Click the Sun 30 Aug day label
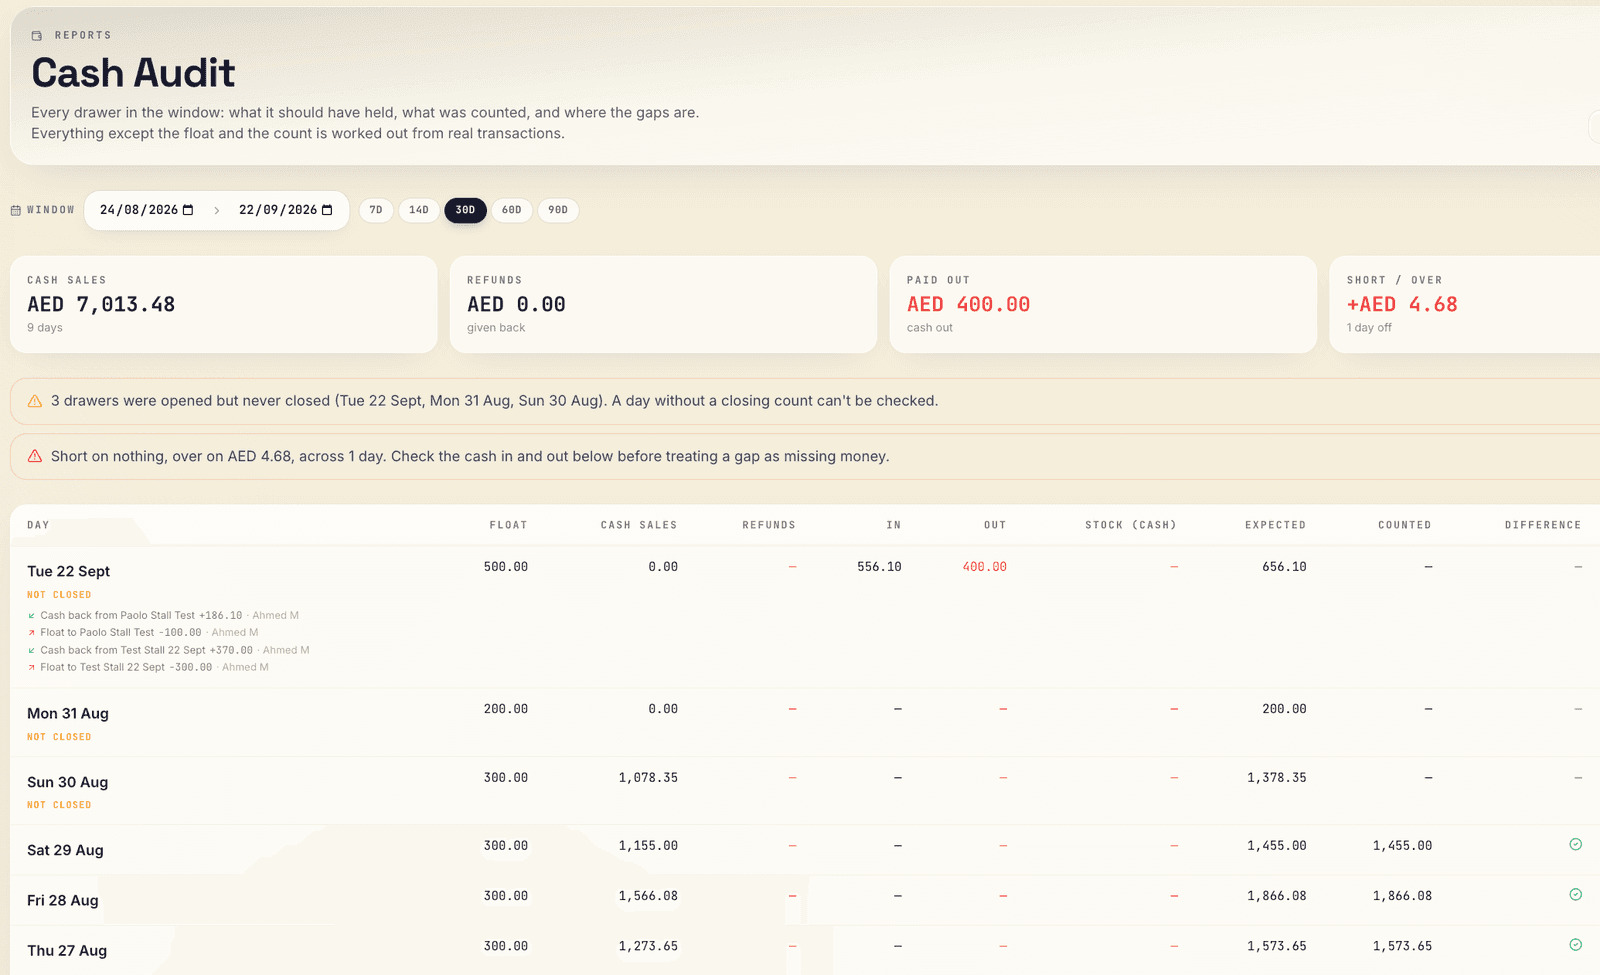1600x975 pixels. 68,783
